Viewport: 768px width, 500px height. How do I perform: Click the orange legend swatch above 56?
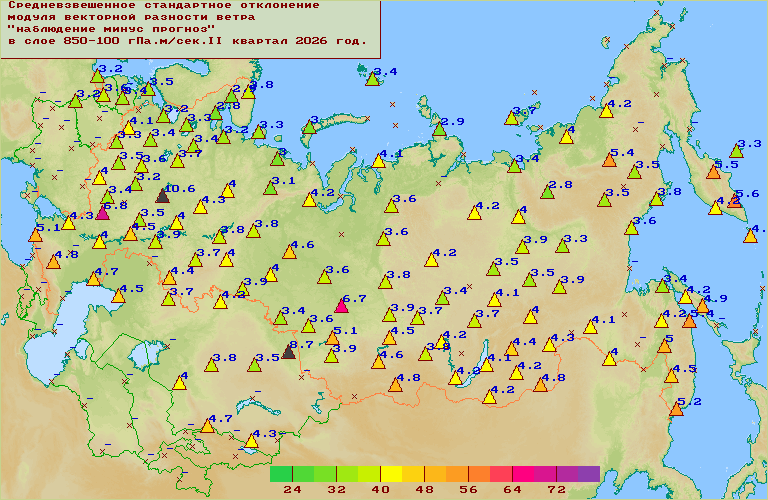coord(480,474)
